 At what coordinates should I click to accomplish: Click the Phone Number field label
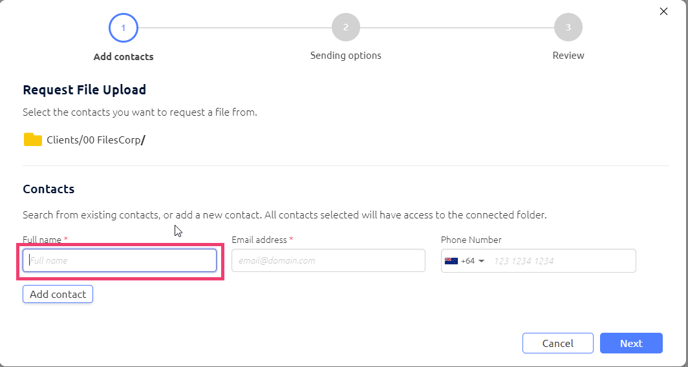[471, 240]
